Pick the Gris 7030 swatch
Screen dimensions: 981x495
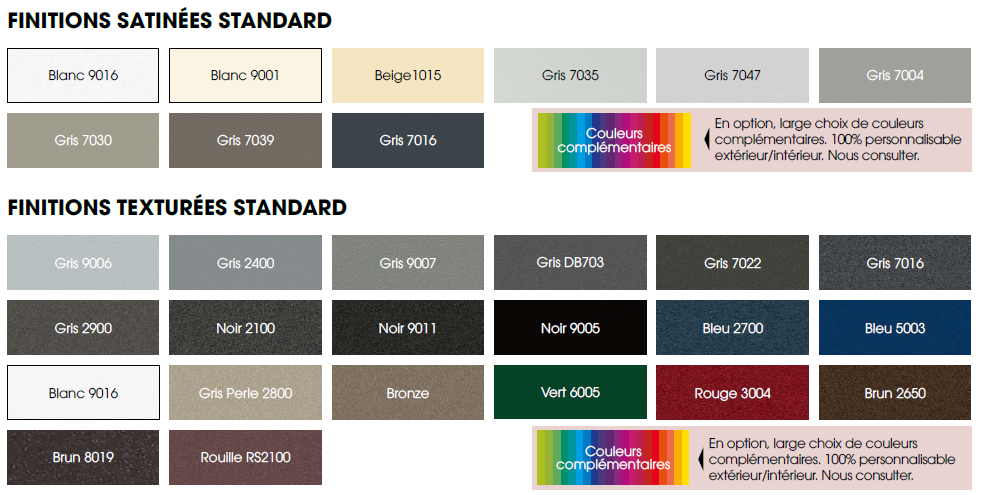click(83, 140)
